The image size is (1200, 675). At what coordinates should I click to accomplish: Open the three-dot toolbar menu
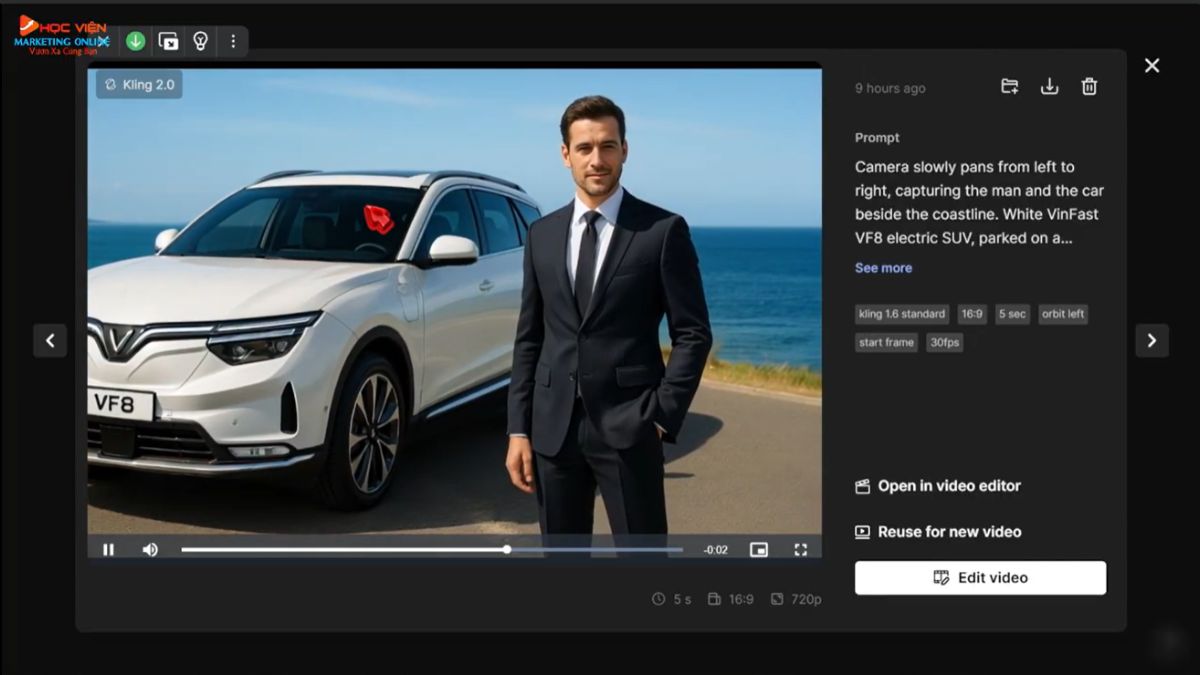click(x=233, y=41)
